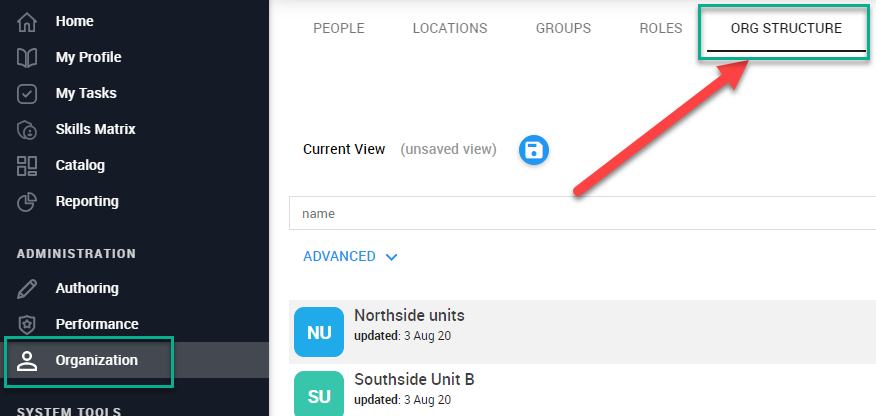Switch to the PEOPLE tab
The width and height of the screenshot is (876, 416).
pos(339,28)
